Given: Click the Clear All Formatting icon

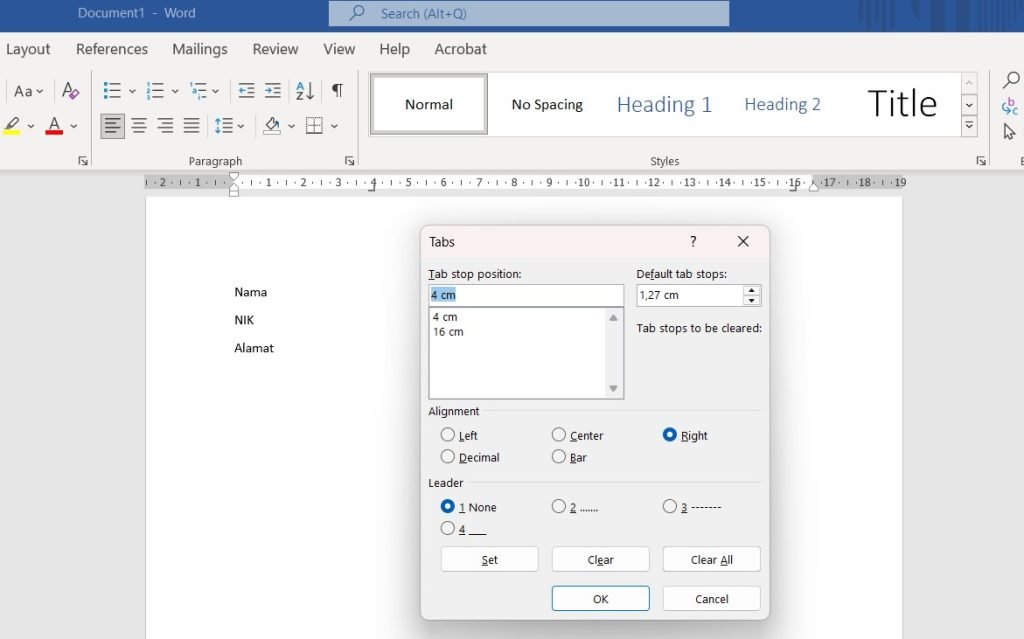Looking at the screenshot, I should coord(70,91).
